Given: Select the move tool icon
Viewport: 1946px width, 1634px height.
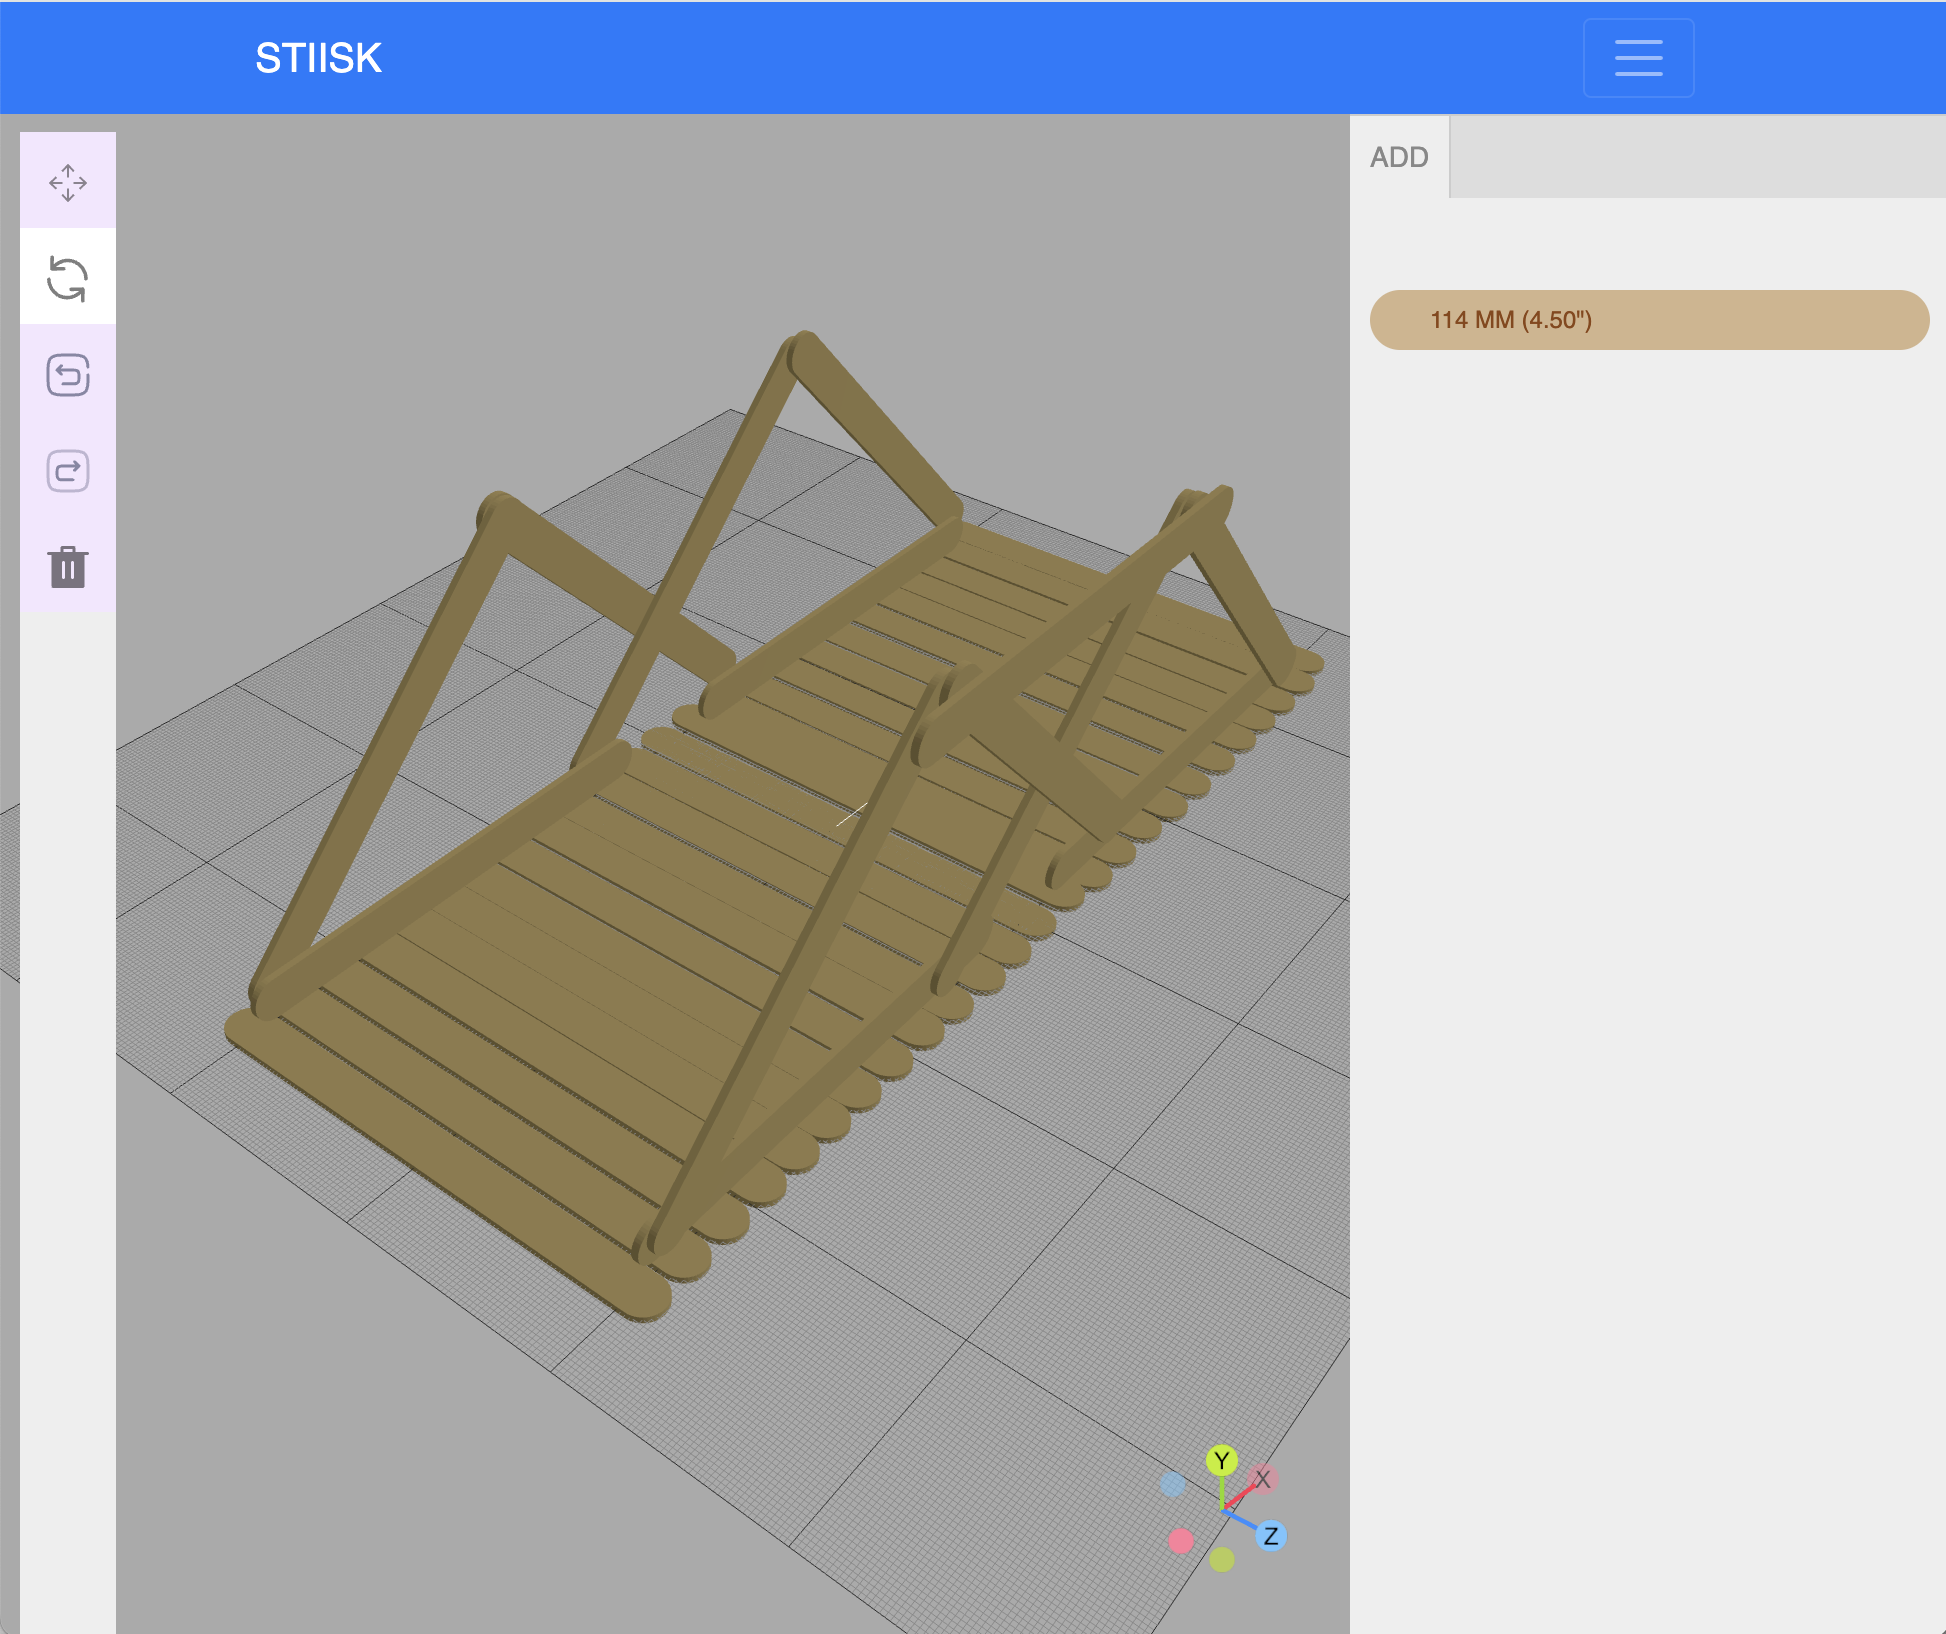Looking at the screenshot, I should (68, 182).
